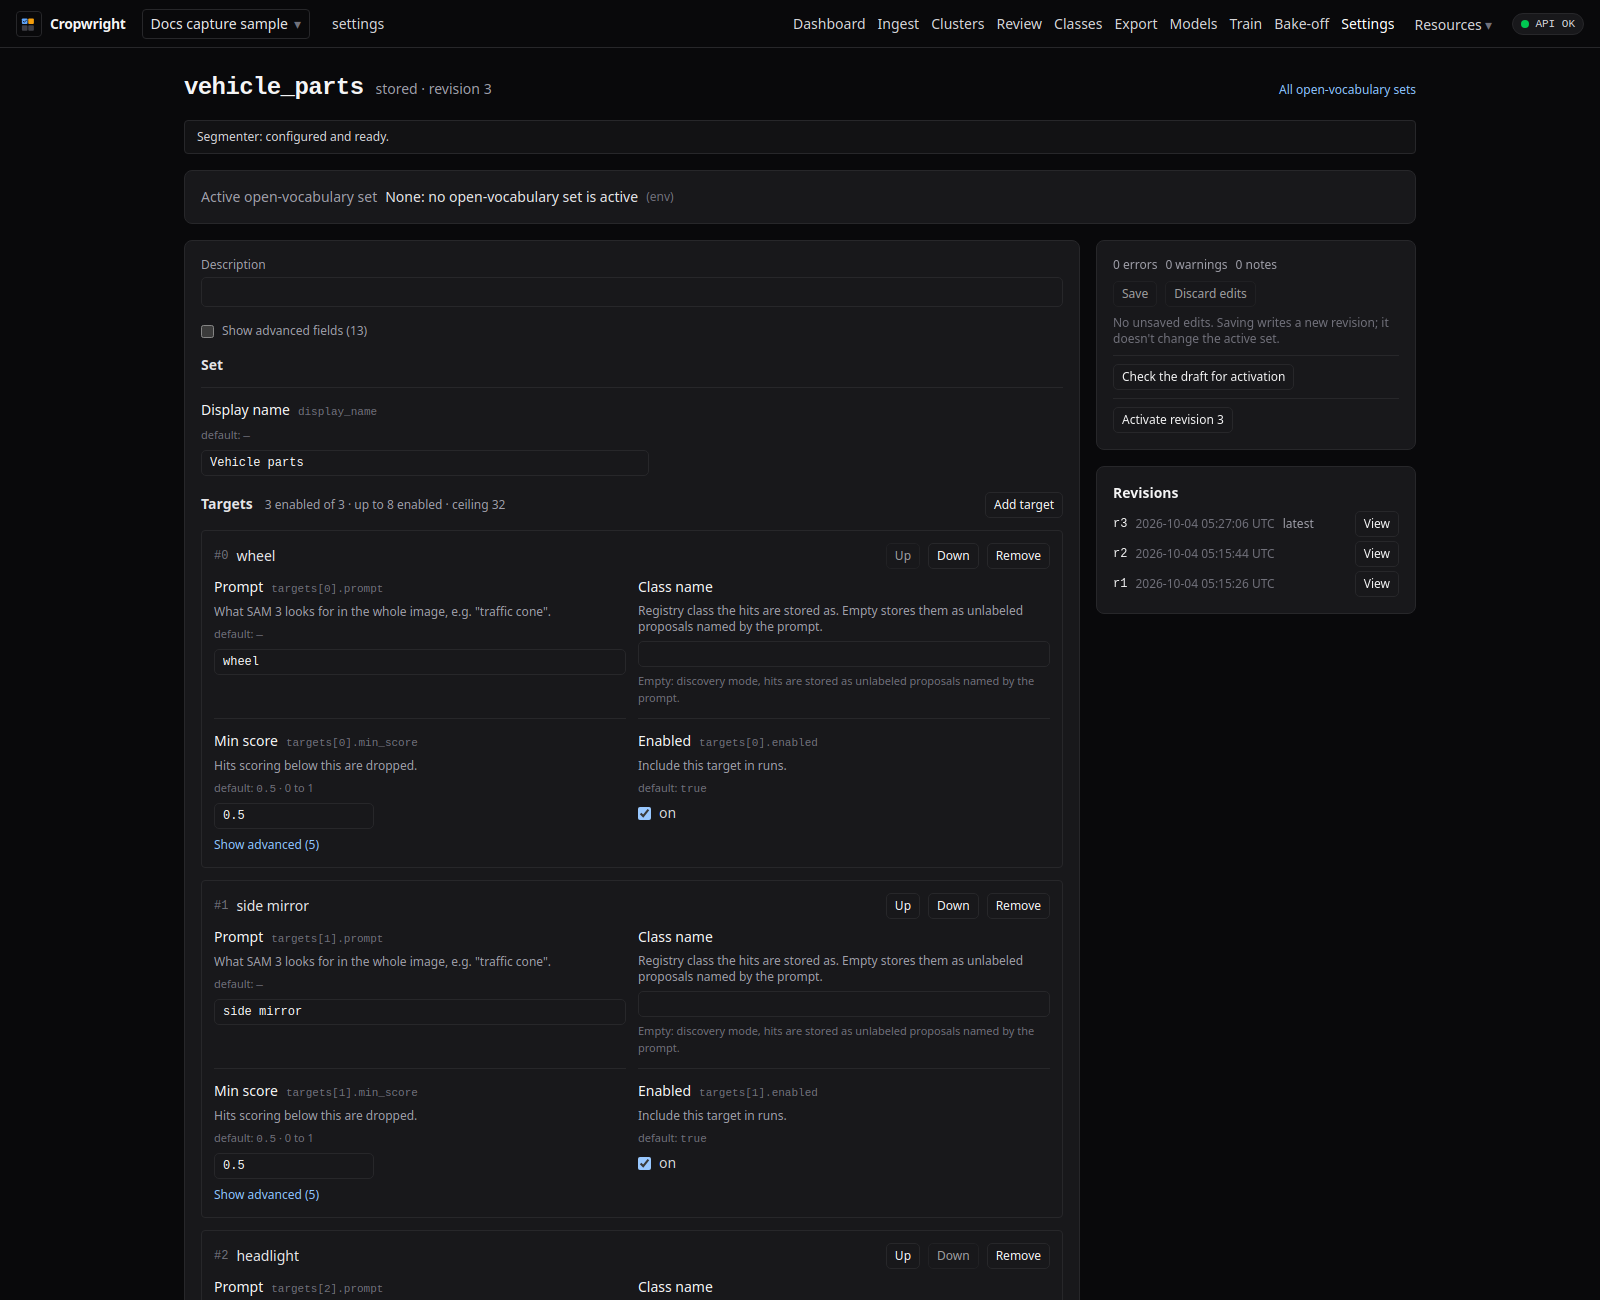The image size is (1600, 1300).
Task: Toggle the wheel target Enabled checkbox
Action: [x=645, y=814]
